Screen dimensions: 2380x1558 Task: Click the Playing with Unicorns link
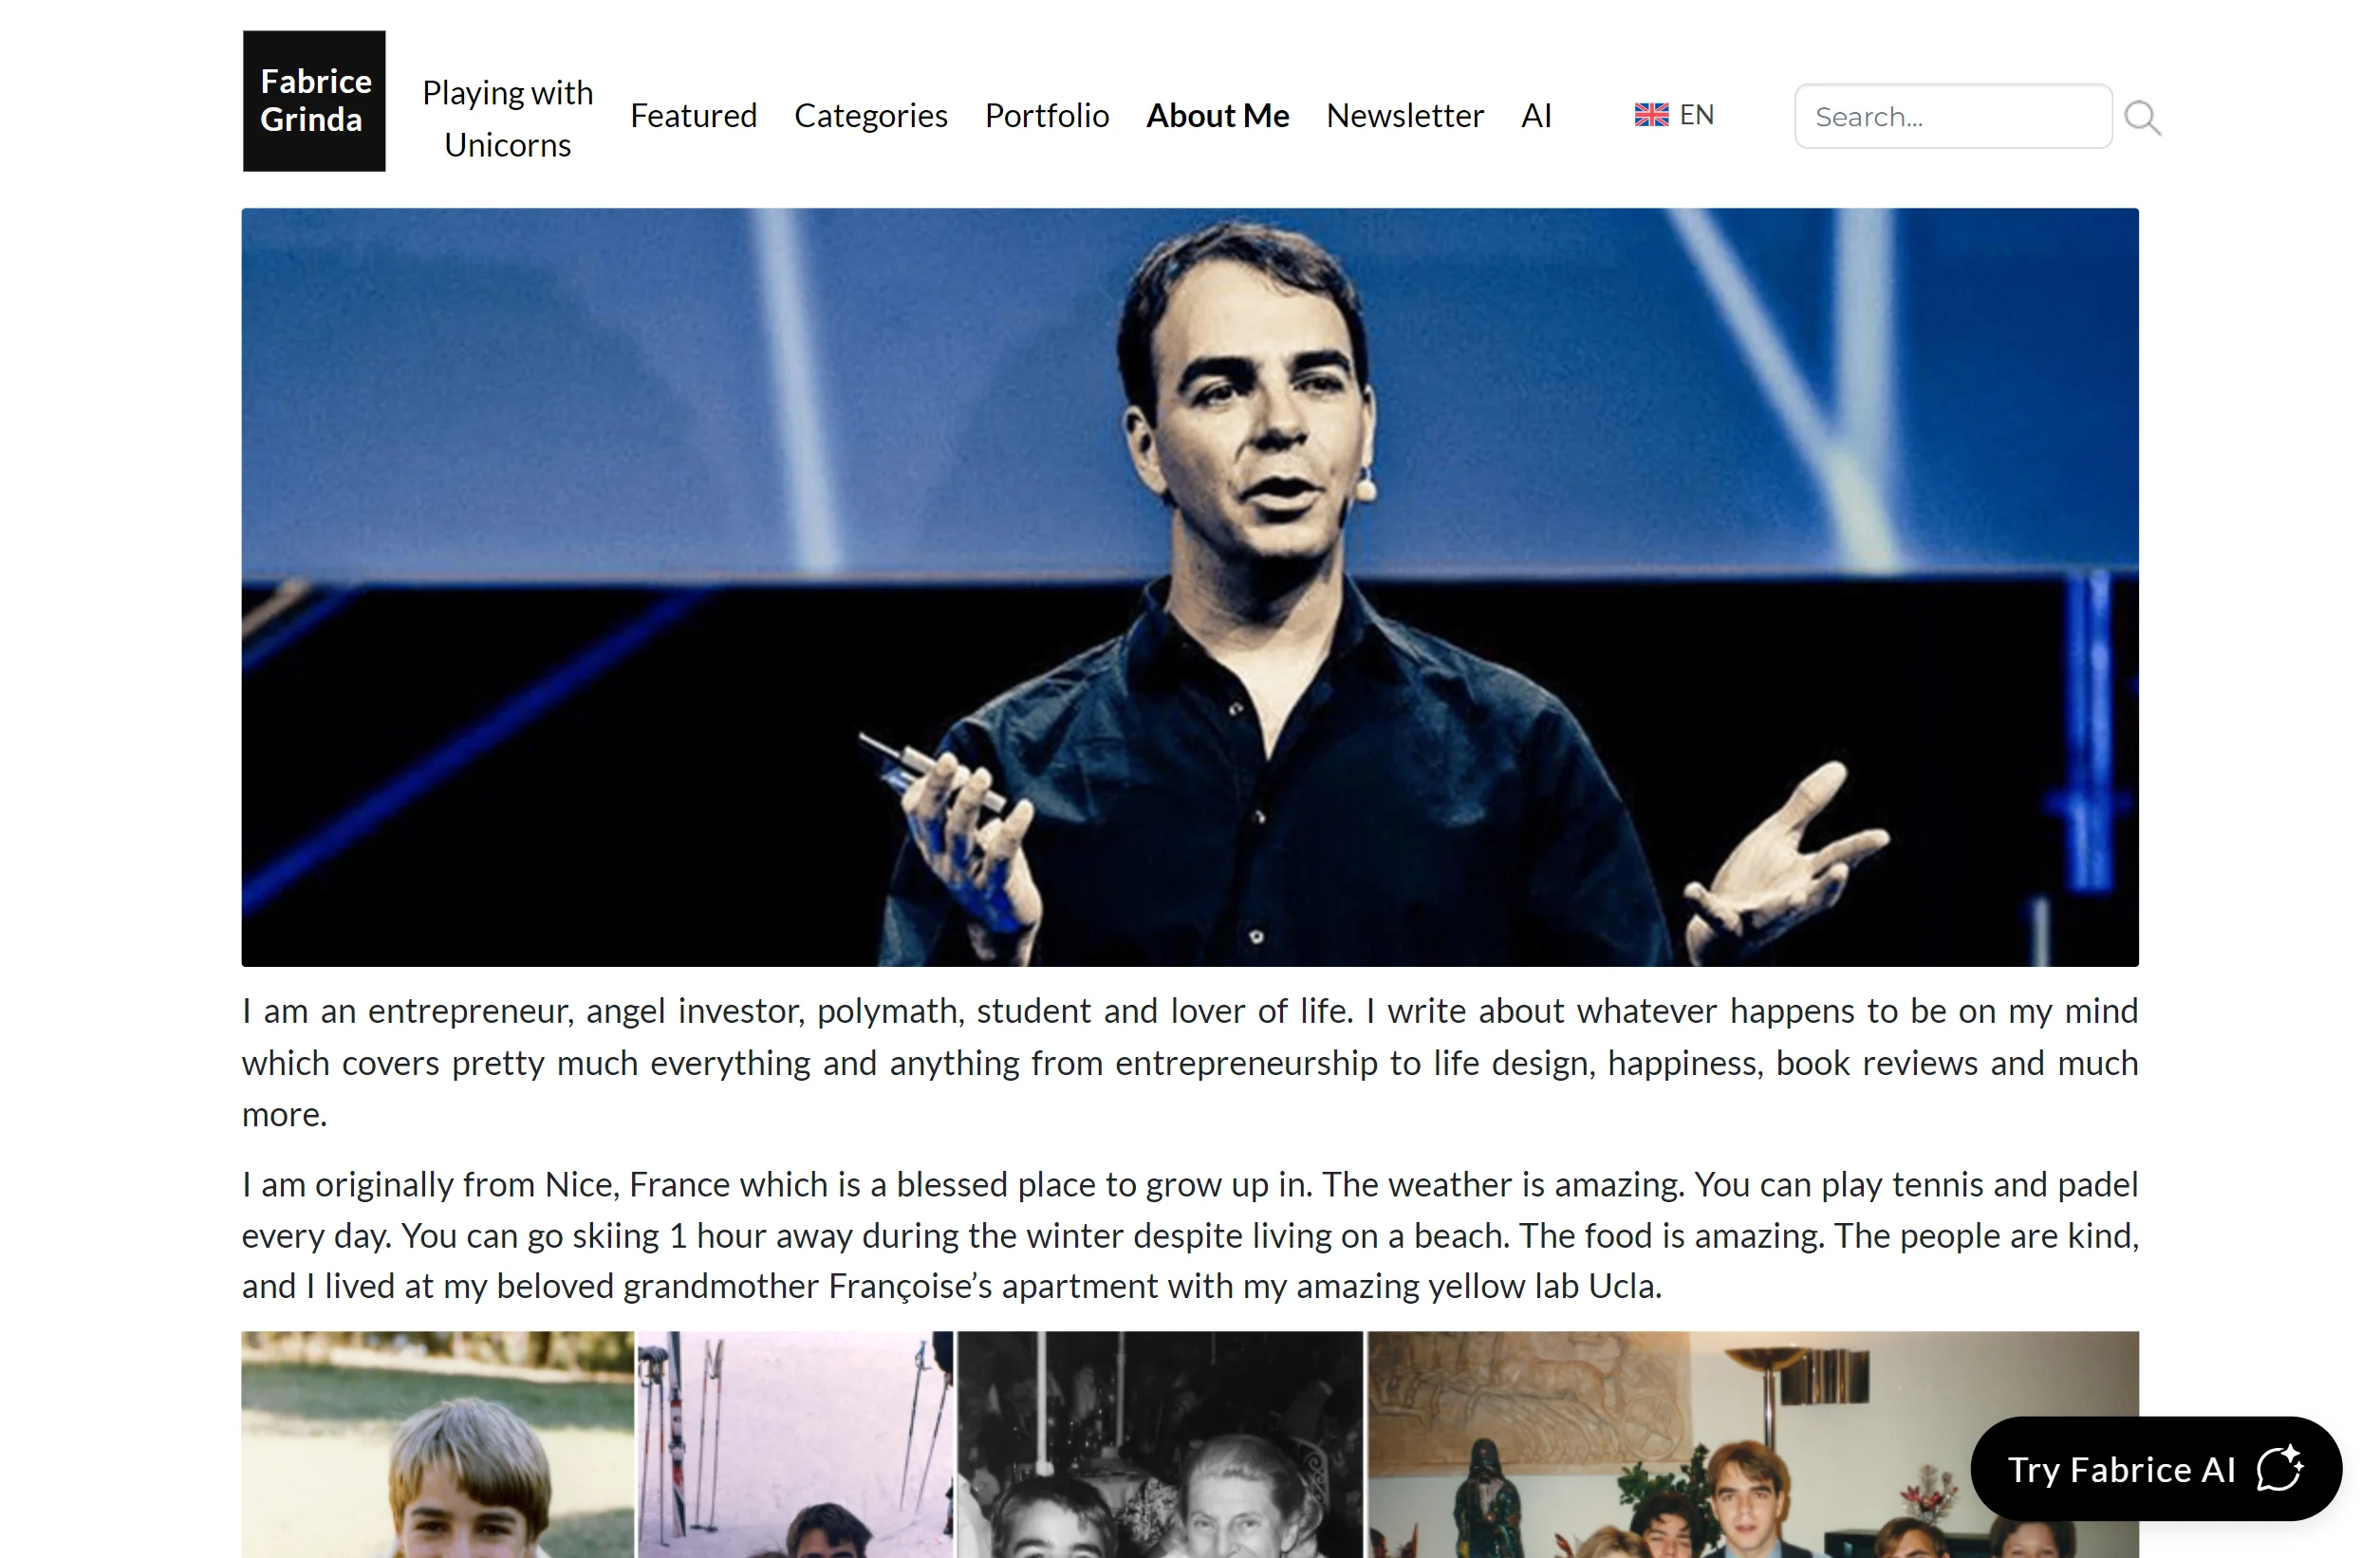click(x=507, y=118)
